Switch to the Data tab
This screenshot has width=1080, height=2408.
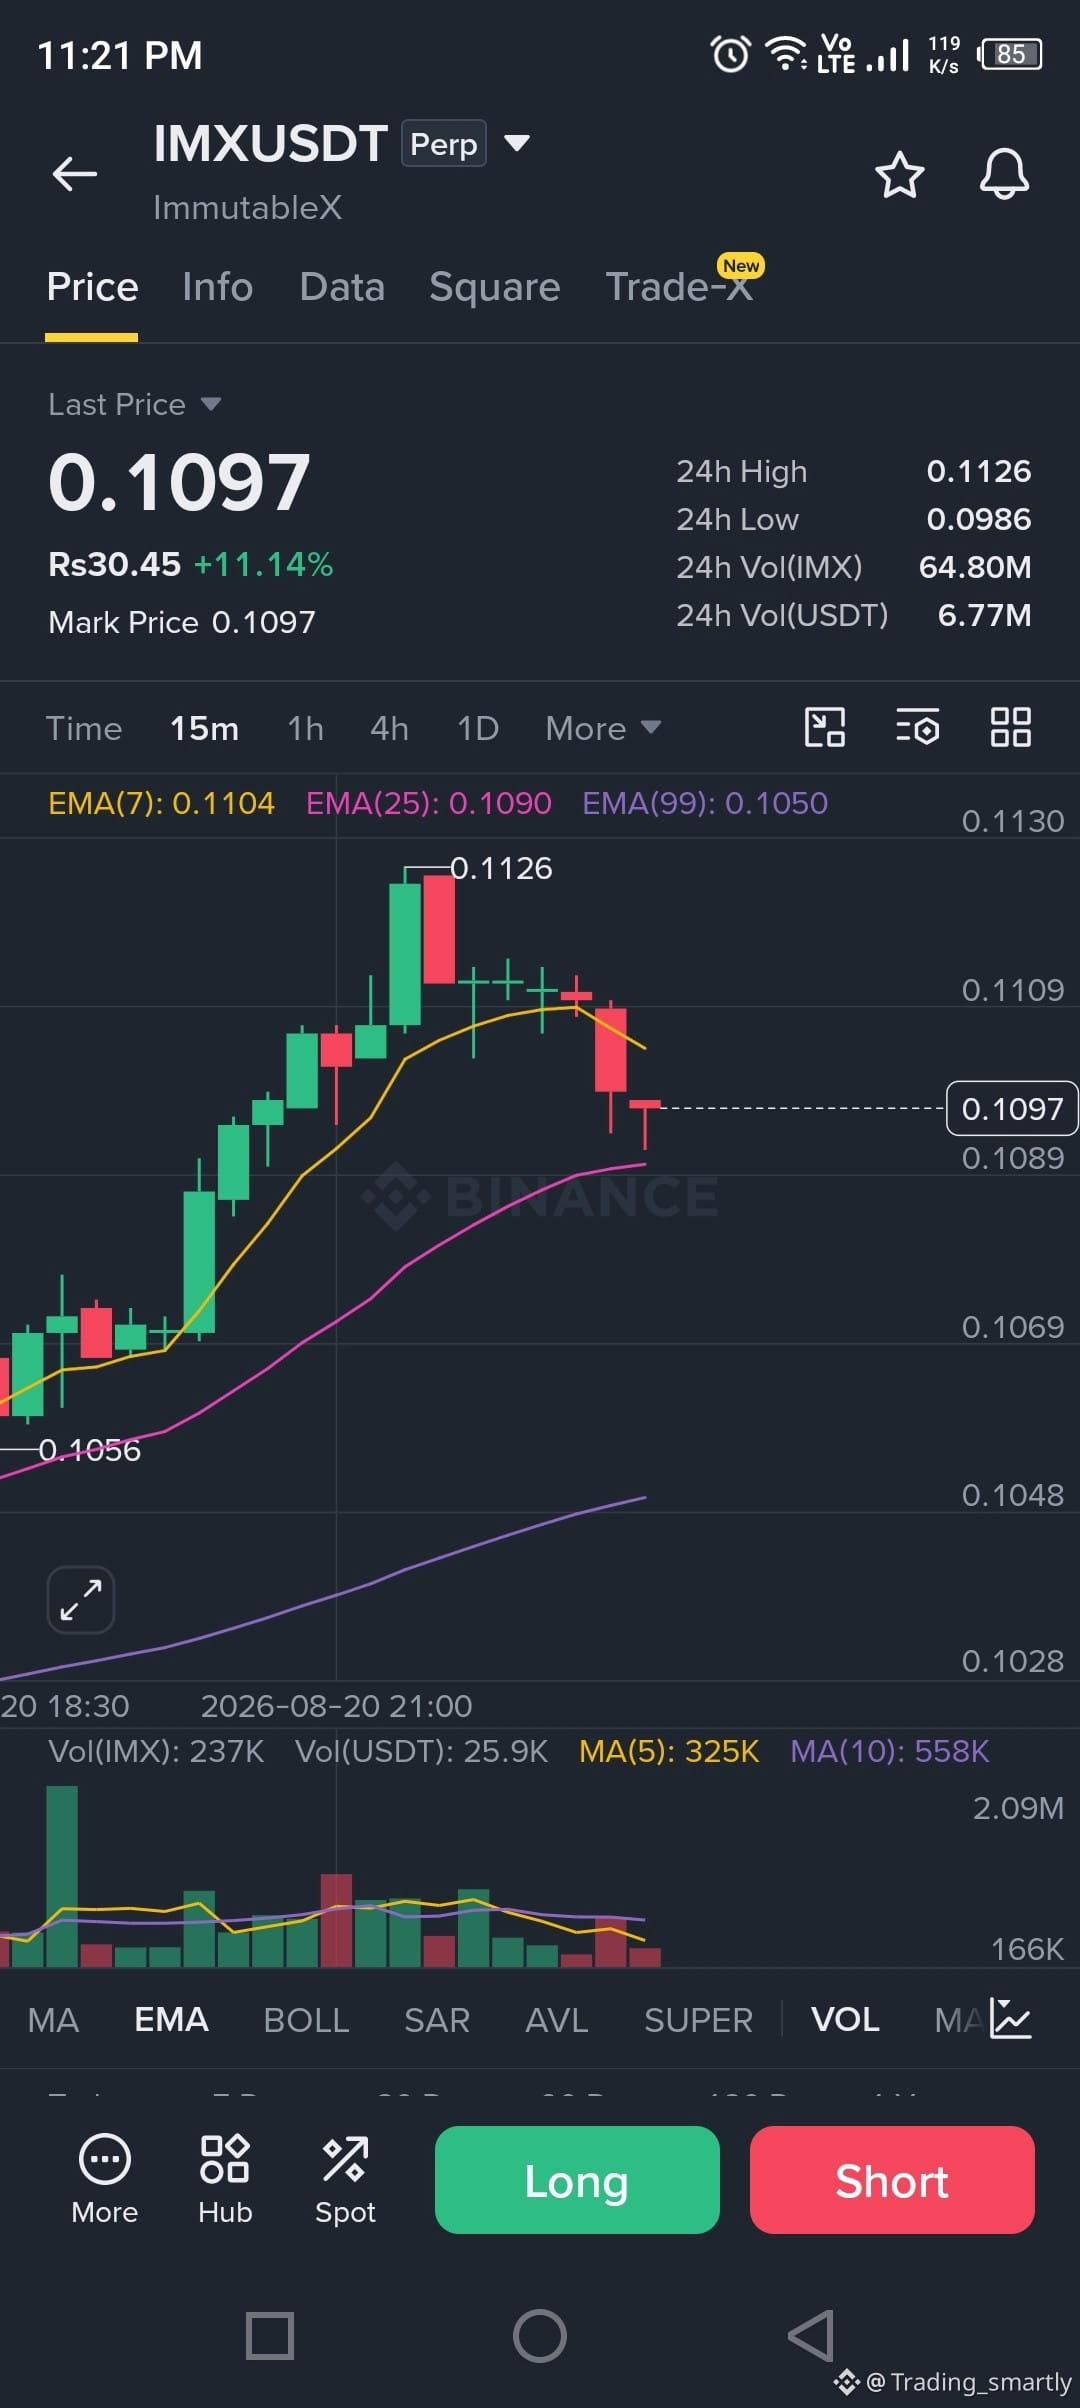click(342, 287)
